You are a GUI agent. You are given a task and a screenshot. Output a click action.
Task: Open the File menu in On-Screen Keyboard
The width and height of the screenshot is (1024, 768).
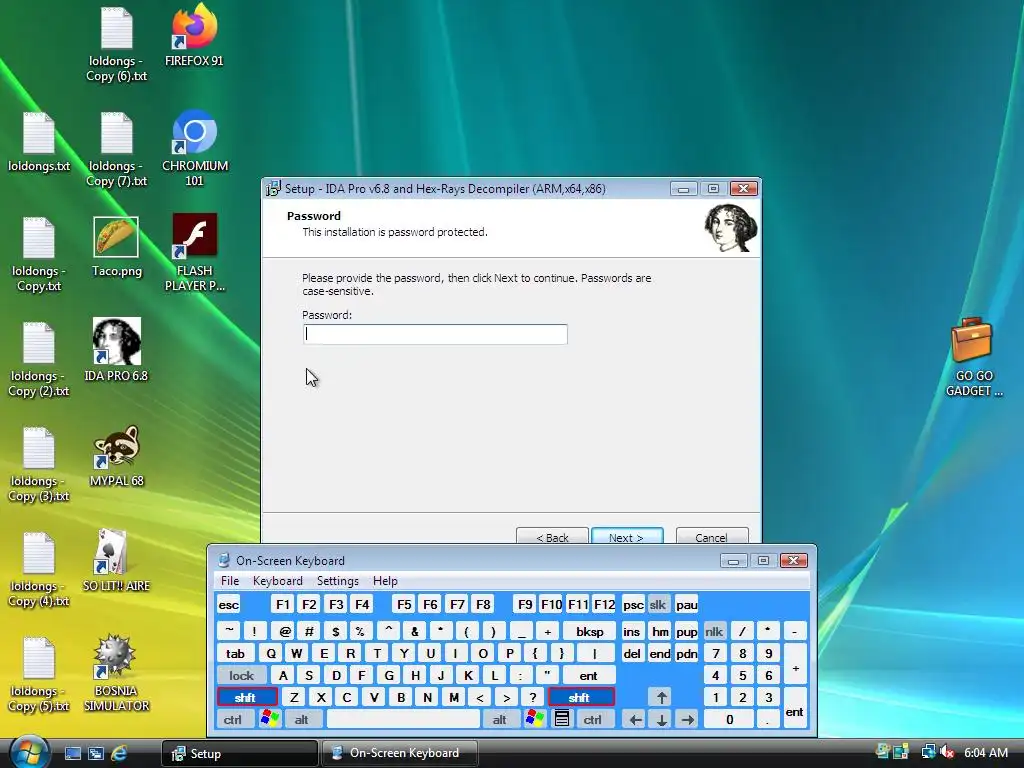click(x=230, y=581)
